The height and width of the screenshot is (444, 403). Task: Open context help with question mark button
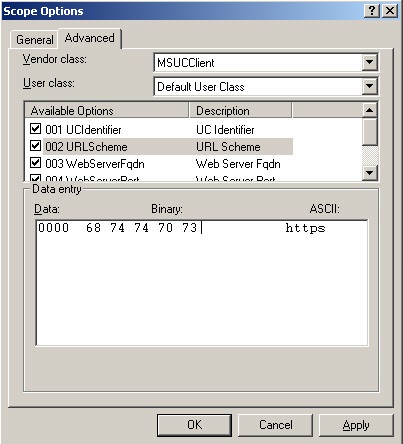(372, 11)
